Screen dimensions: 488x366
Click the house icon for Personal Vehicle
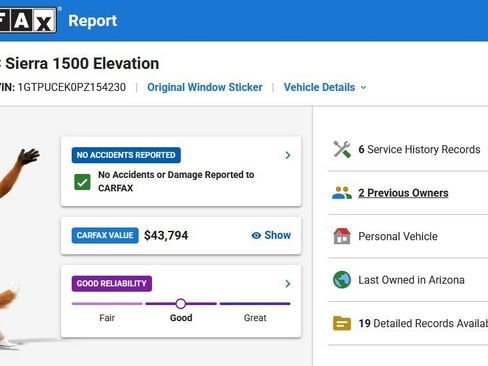click(342, 236)
